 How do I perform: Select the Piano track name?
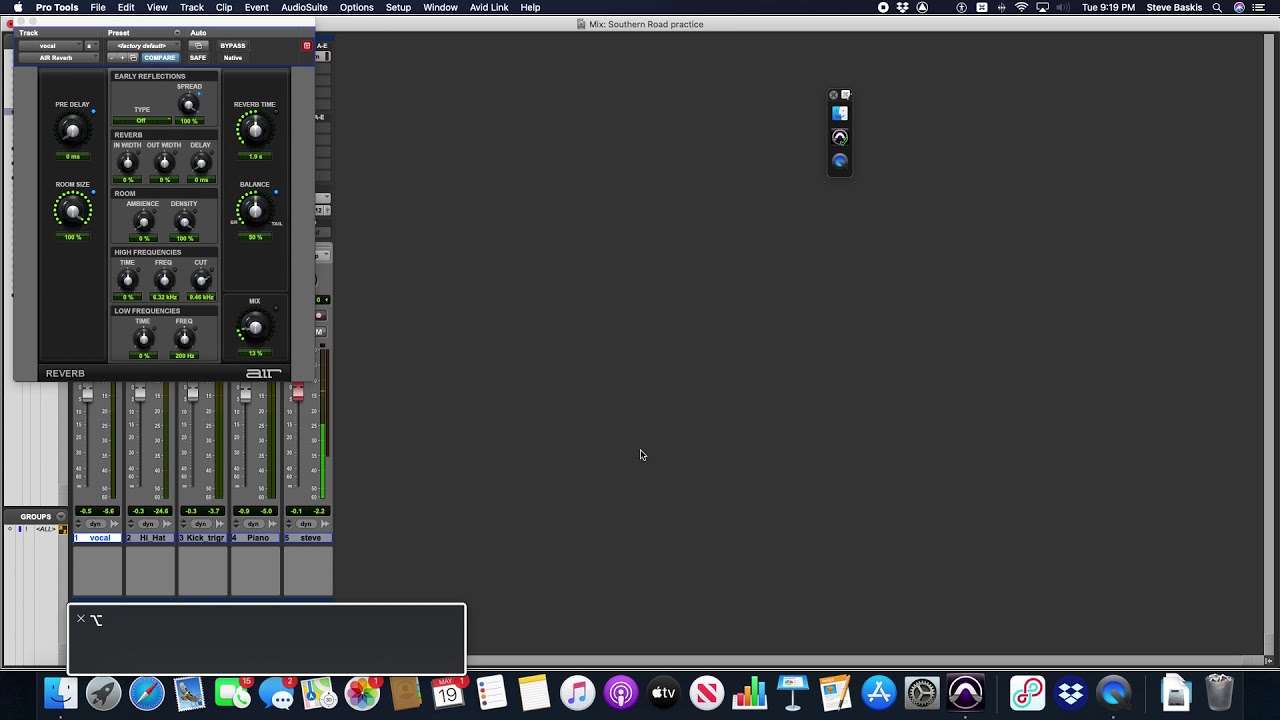pos(255,538)
